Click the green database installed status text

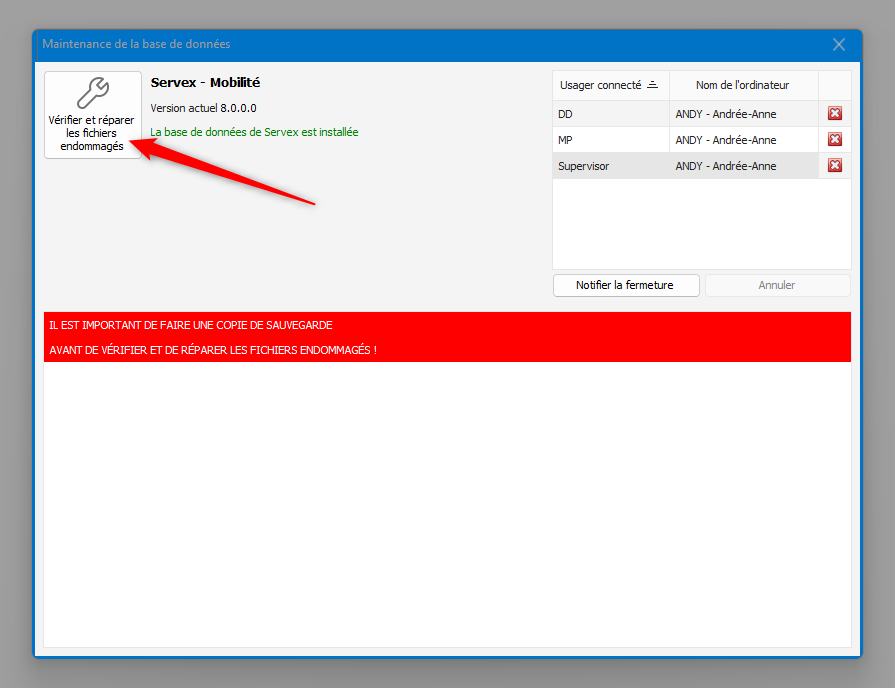254,132
